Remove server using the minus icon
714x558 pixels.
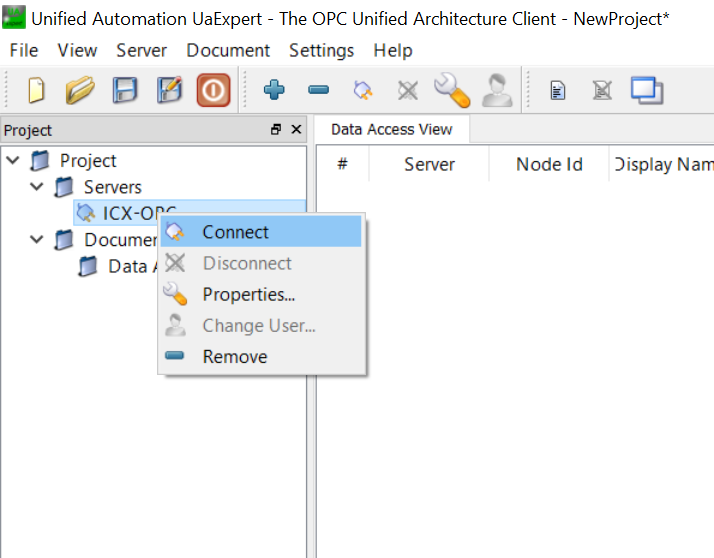(x=318, y=91)
